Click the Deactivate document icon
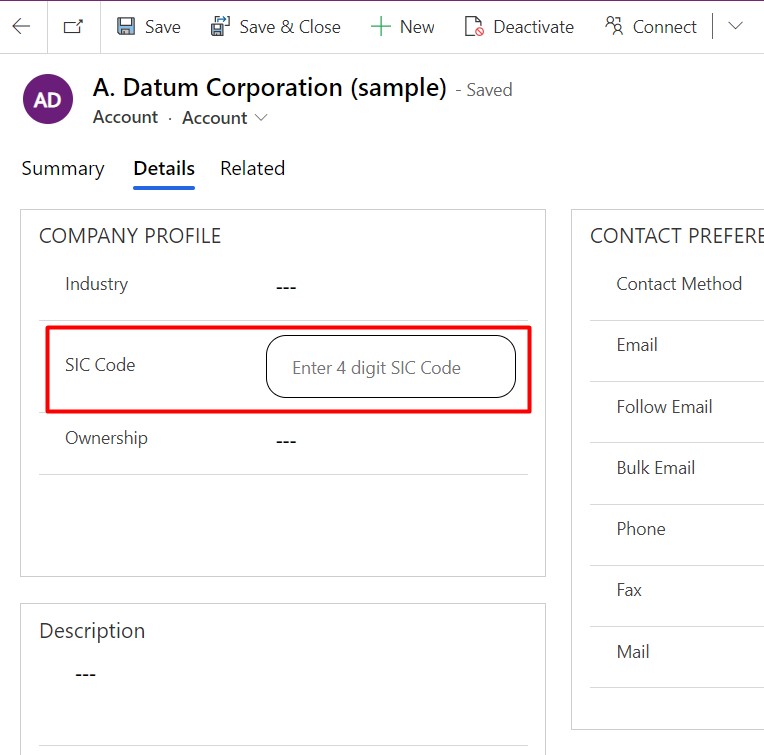 click(474, 27)
